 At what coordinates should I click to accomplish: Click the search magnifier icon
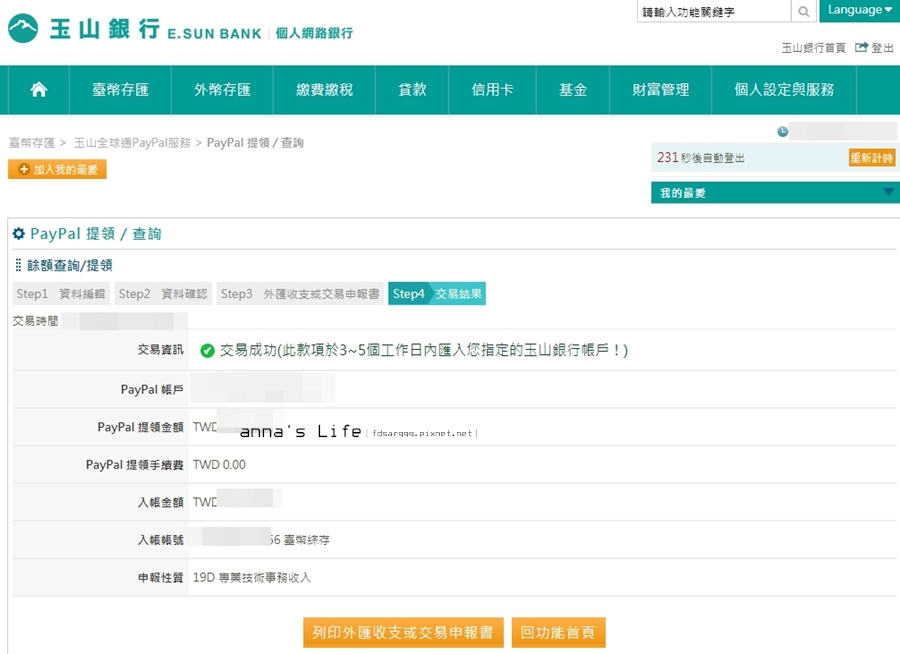804,11
